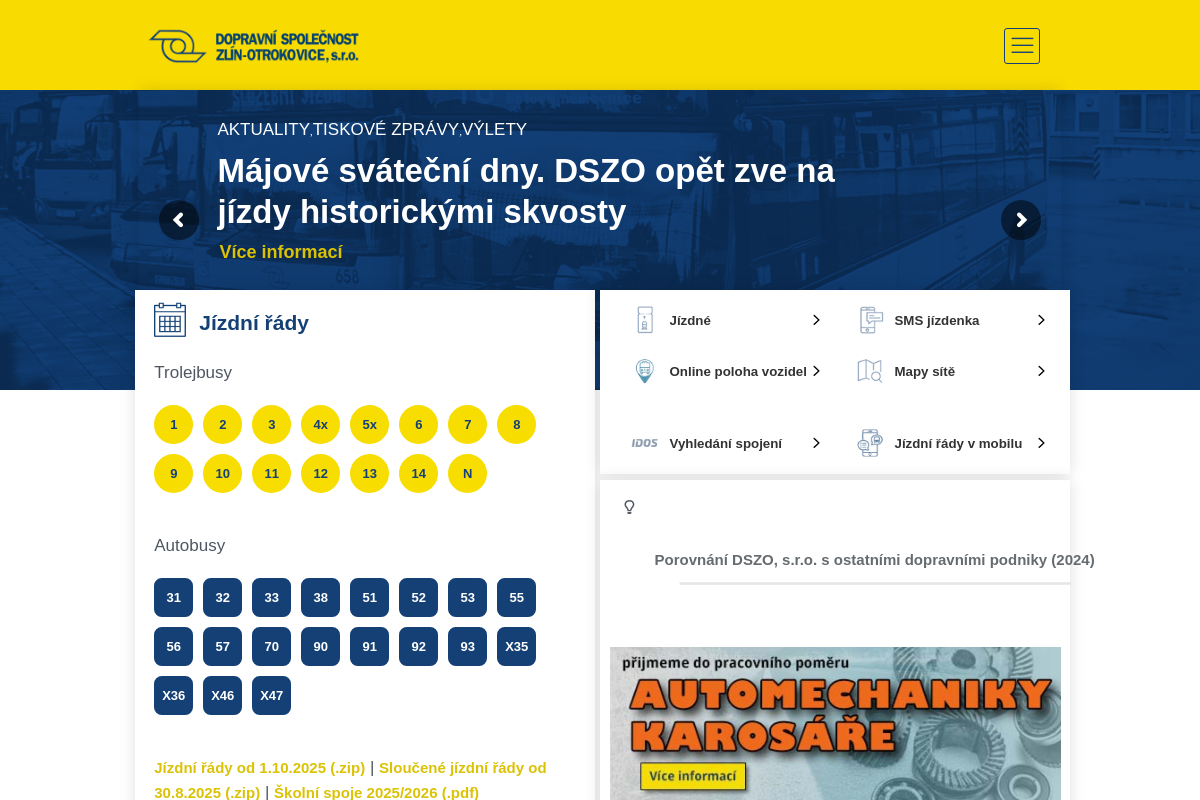Open Online poloha vozidel link
Screen dimensions: 1200x800
click(x=738, y=372)
